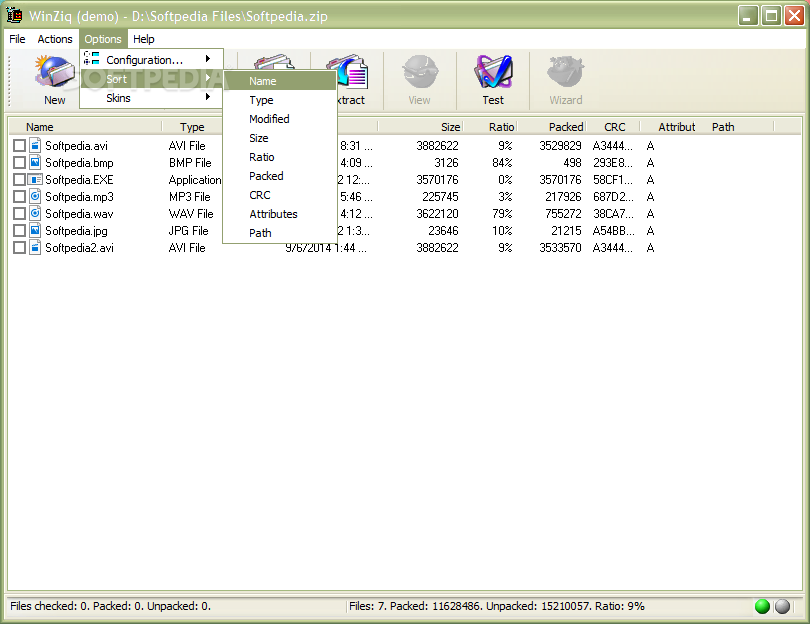The height and width of the screenshot is (624, 810).
Task: Check the Softpedia.bmp checkbox
Action: (x=19, y=163)
